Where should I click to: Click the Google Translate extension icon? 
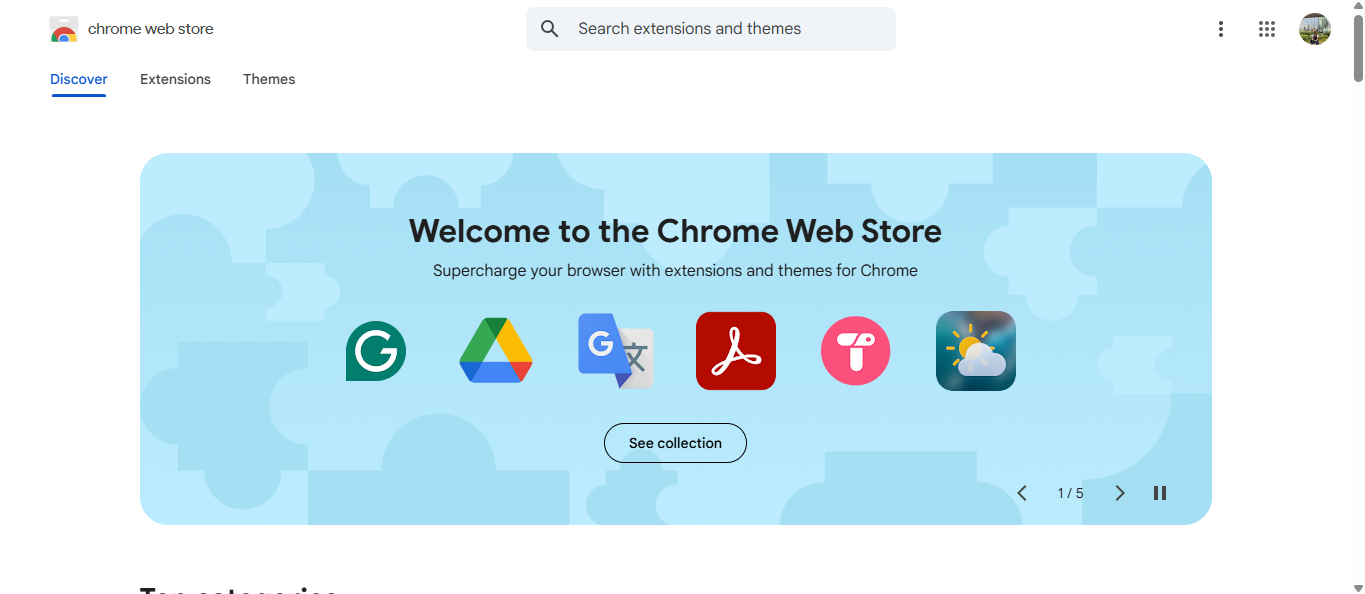click(x=616, y=351)
